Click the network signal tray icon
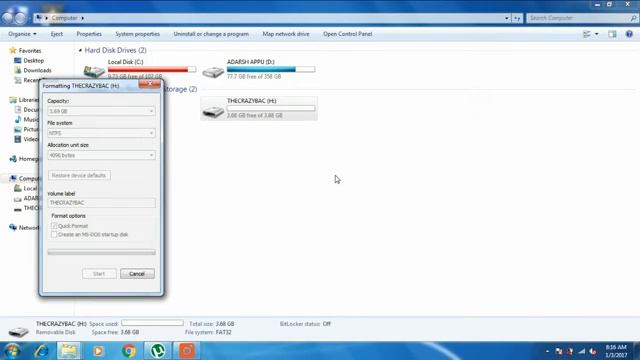 582,351
